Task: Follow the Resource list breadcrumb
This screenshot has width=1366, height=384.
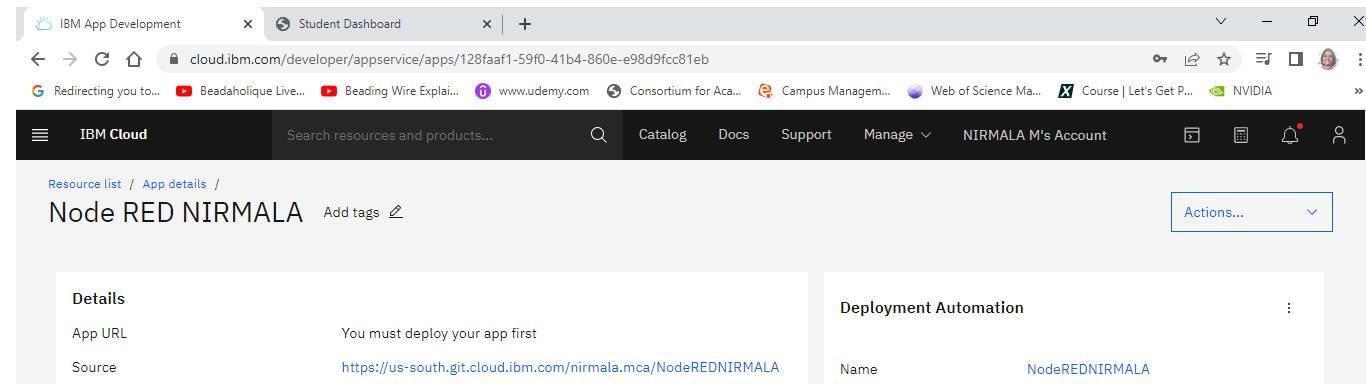Action: pos(84,184)
